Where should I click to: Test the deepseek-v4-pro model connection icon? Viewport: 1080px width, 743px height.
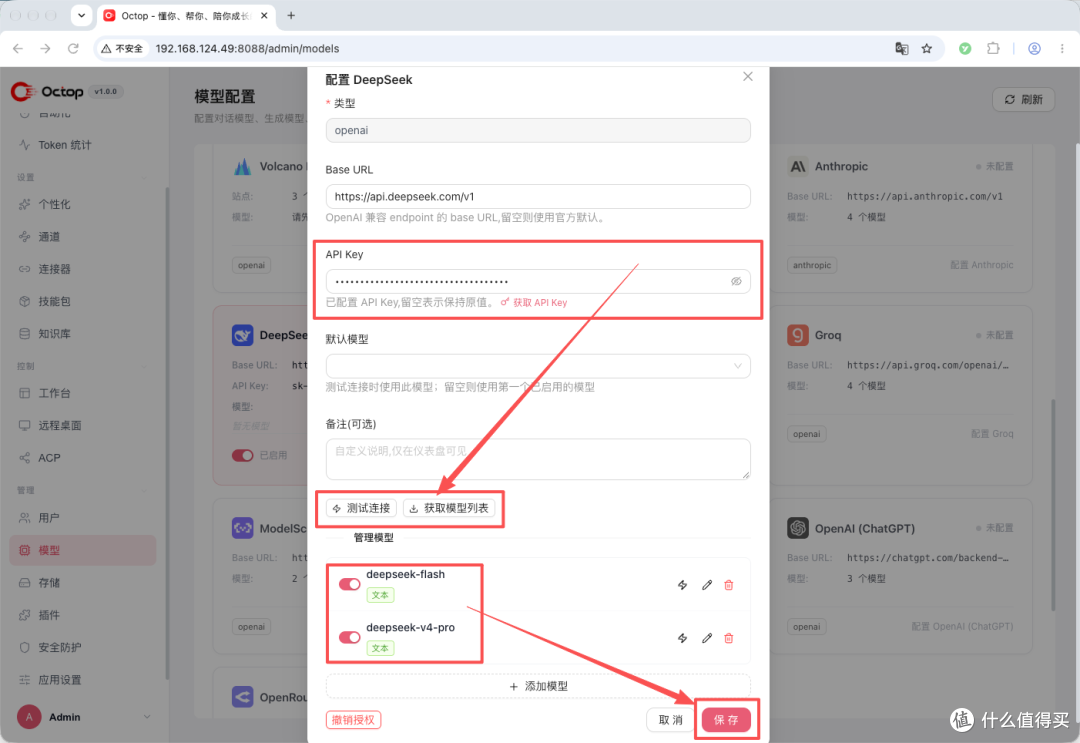[682, 638]
